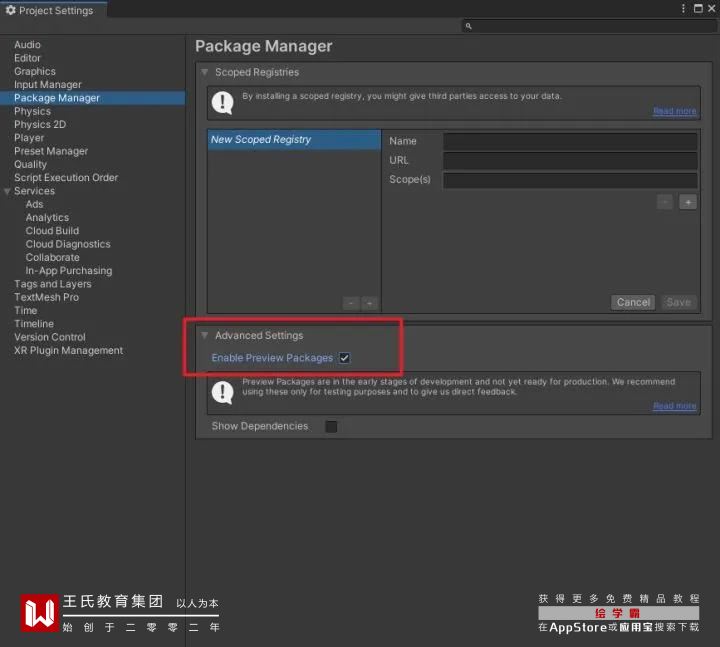Select Package Manager in sidebar

click(92, 98)
